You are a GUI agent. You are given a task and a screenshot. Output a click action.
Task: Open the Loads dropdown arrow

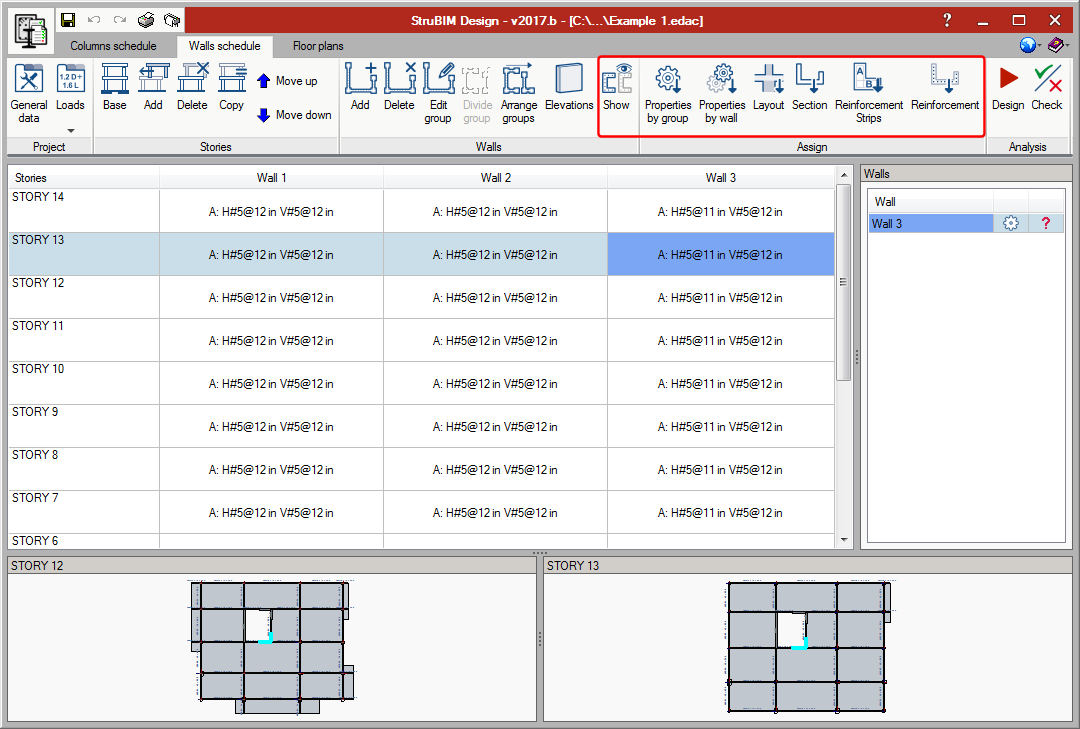pyautogui.click(x=70, y=130)
